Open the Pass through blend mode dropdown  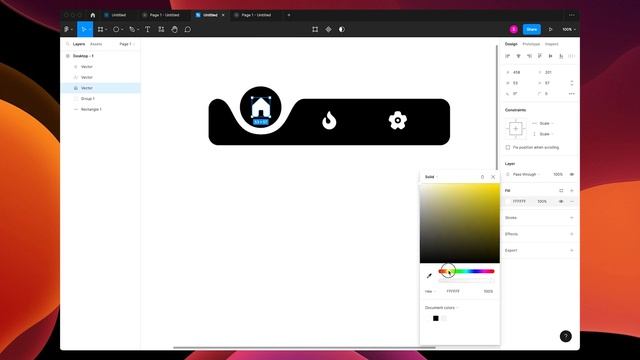[x=526, y=174]
